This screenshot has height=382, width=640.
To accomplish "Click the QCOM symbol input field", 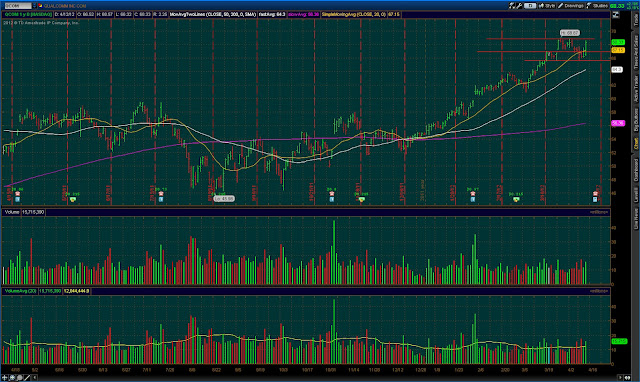I will click(17, 6).
